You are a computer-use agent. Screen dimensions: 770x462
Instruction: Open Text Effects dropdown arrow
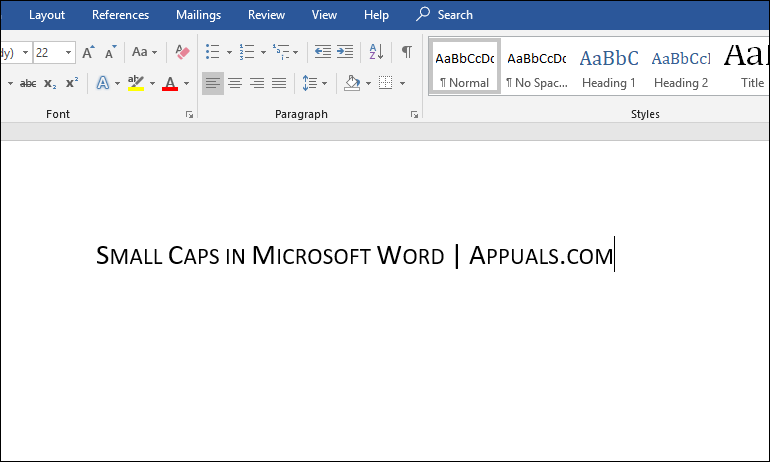click(117, 83)
